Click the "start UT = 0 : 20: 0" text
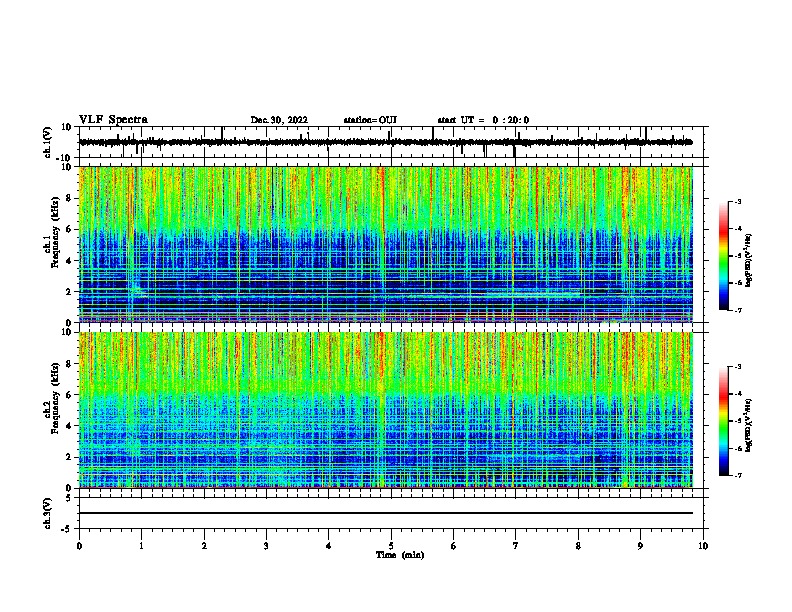Screen dimensions: 792x612 click(x=483, y=120)
